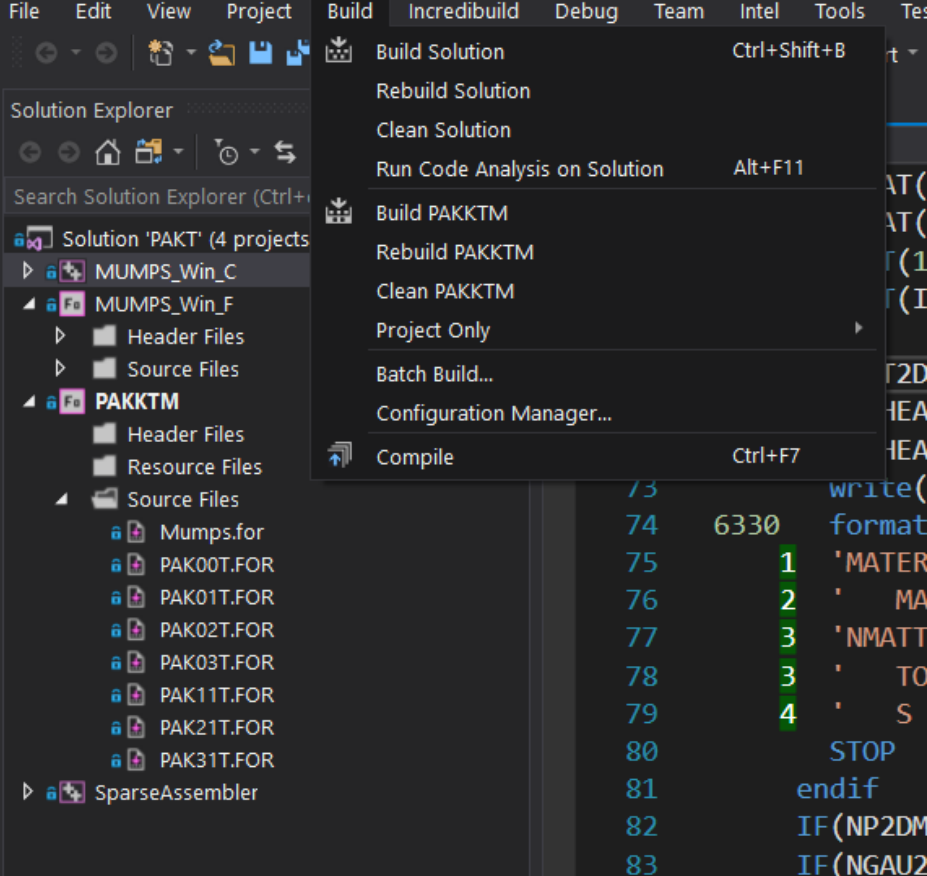This screenshot has width=927, height=876.
Task: Click the Pending Changes Filter clock icon
Action: (226, 153)
